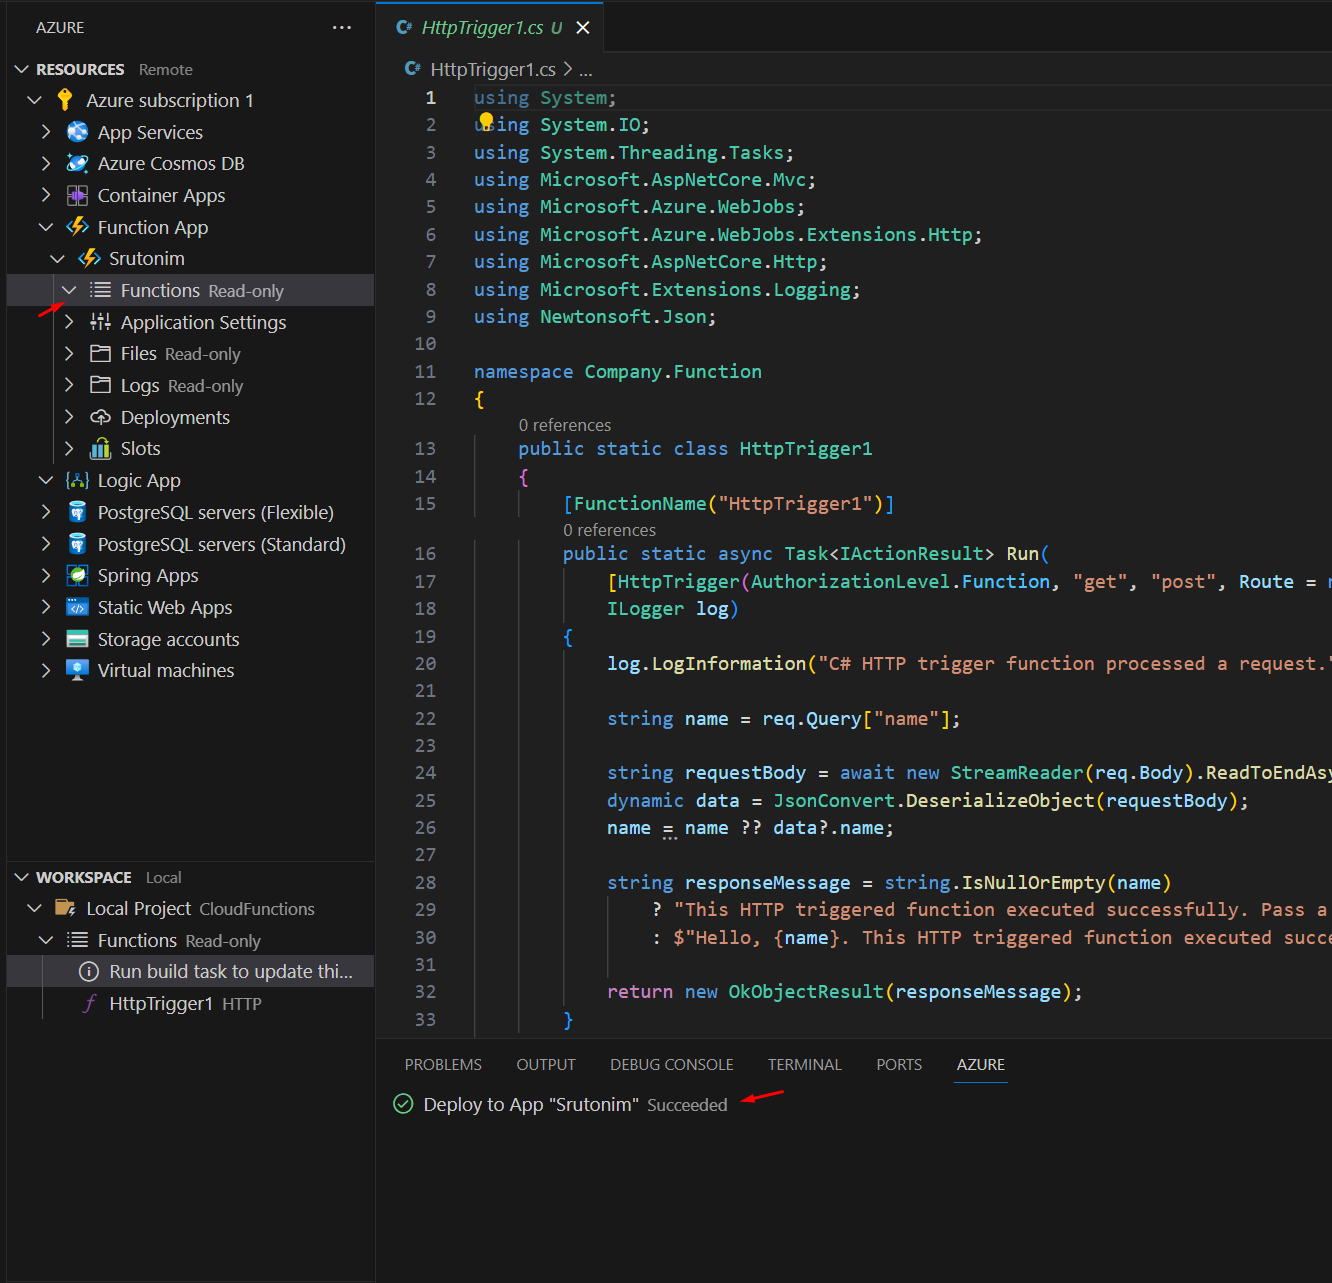Click Run build task to update item
1332x1283 pixels.
pos(230,972)
